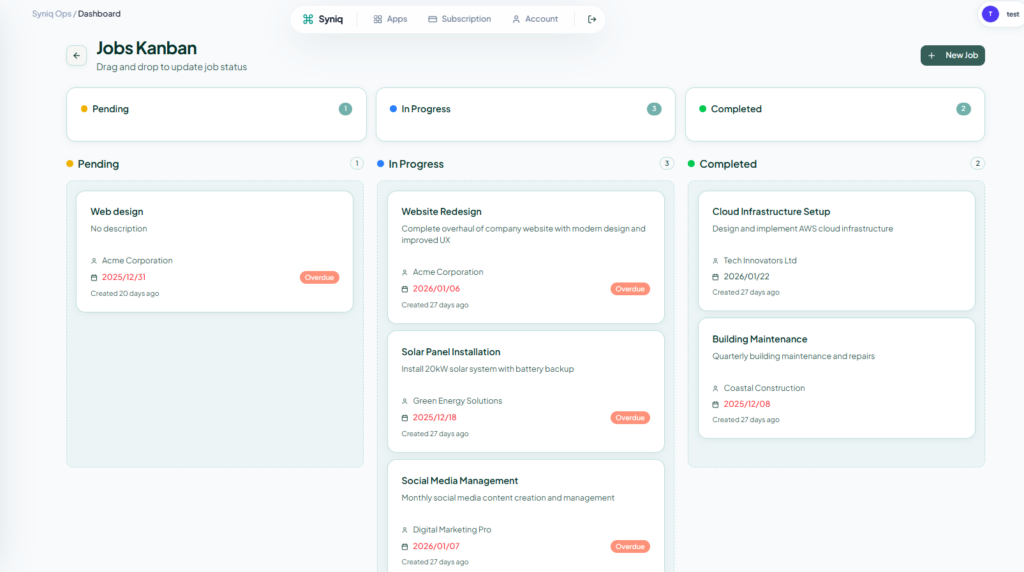Image resolution: width=1024 pixels, height=572 pixels.
Task: Select the Pending summary card
Action: pos(215,114)
